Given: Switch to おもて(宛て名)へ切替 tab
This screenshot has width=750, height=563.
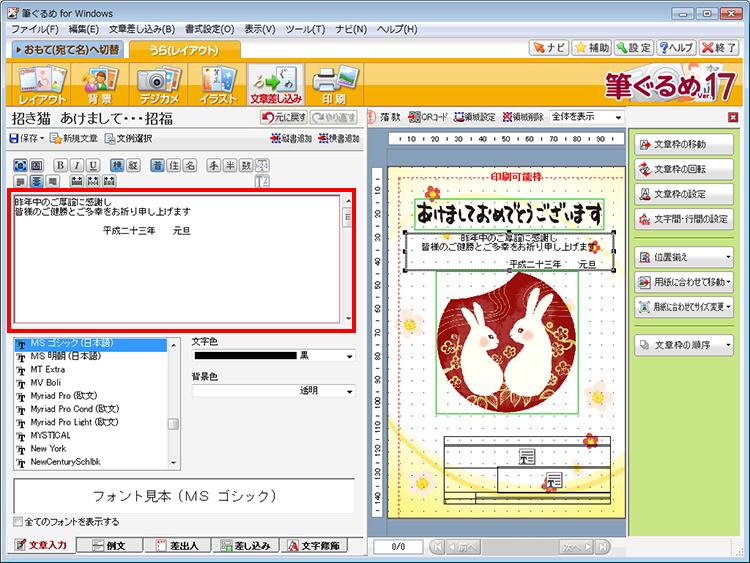Looking at the screenshot, I should click(67, 50).
